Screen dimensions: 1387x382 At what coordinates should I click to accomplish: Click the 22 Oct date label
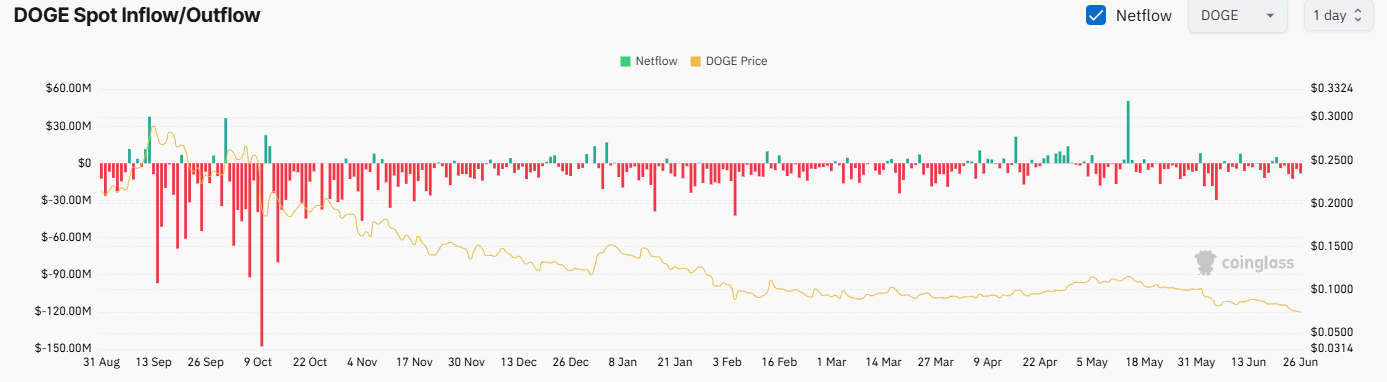310,362
